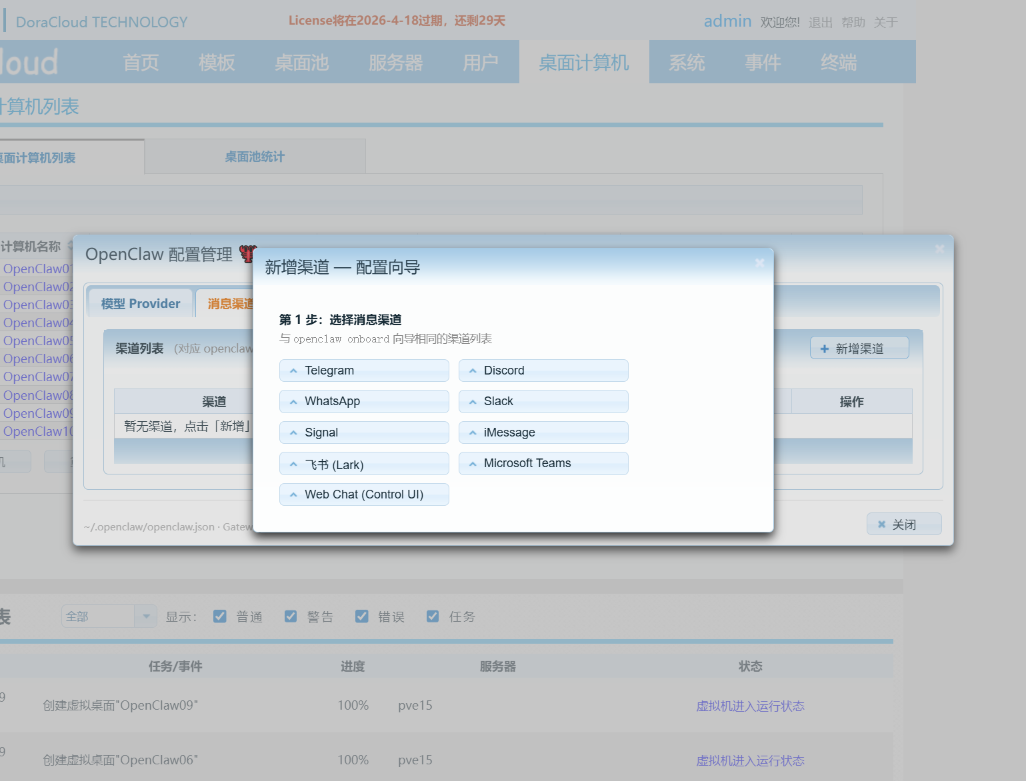1026x781 pixels.
Task: Click the arrow icon on the Web Chat button
Action: (293, 495)
